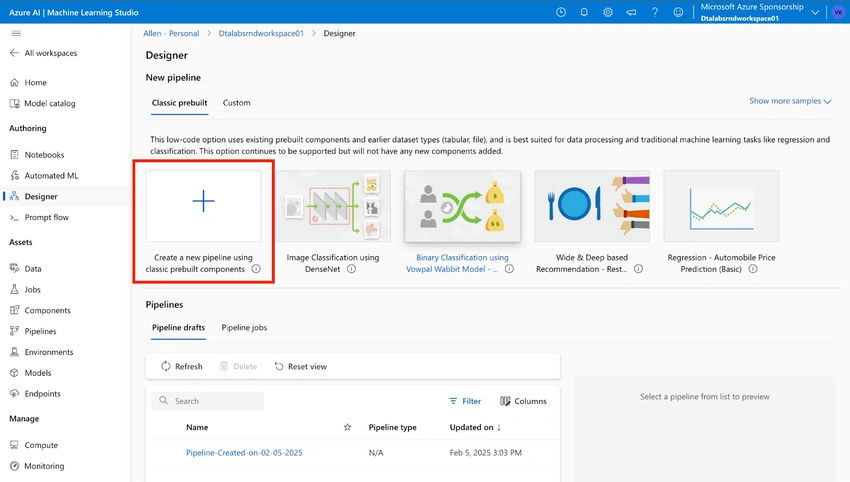Open the workspace subscription dropdown

815,12
